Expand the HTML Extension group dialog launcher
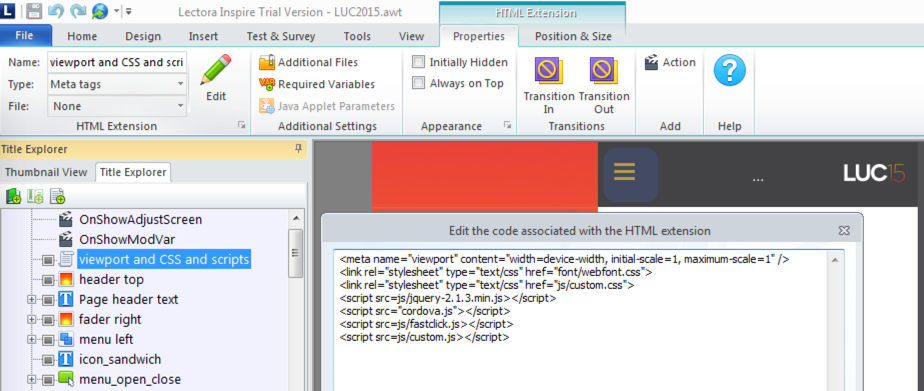The width and height of the screenshot is (924, 391). pos(241,125)
